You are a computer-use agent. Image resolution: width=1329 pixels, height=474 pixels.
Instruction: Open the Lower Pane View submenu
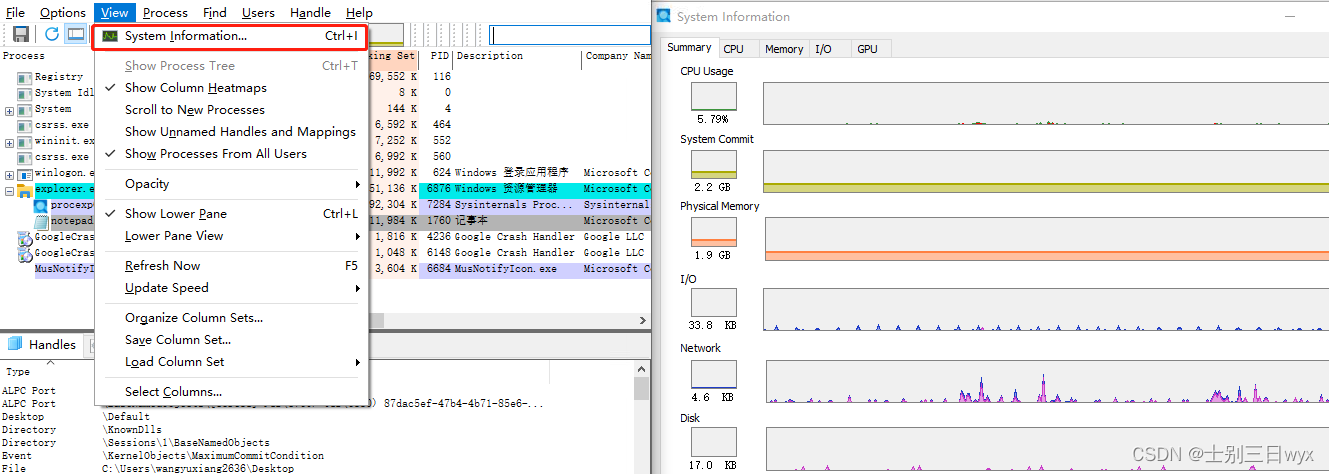click(232, 236)
